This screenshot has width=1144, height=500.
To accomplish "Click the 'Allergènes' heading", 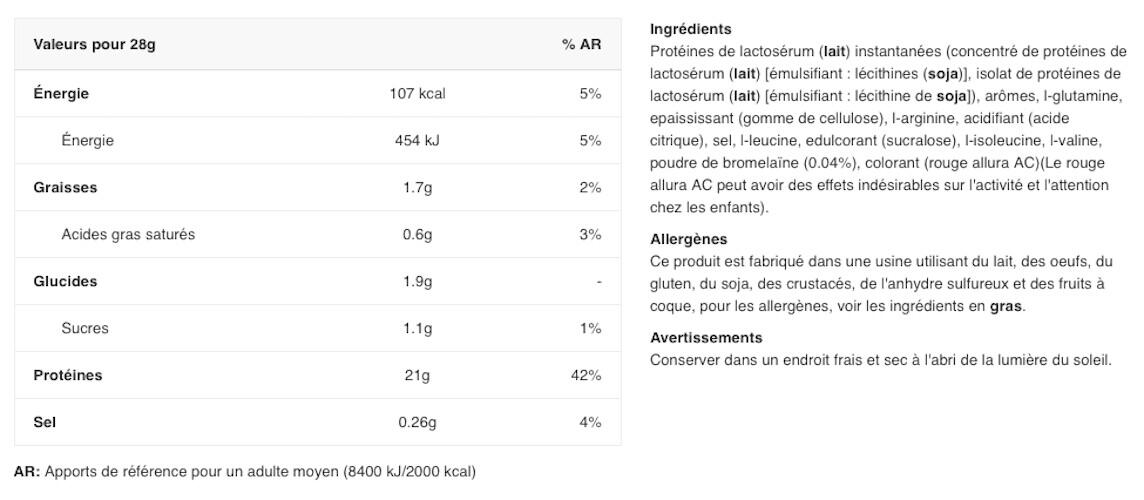I will point(688,239).
